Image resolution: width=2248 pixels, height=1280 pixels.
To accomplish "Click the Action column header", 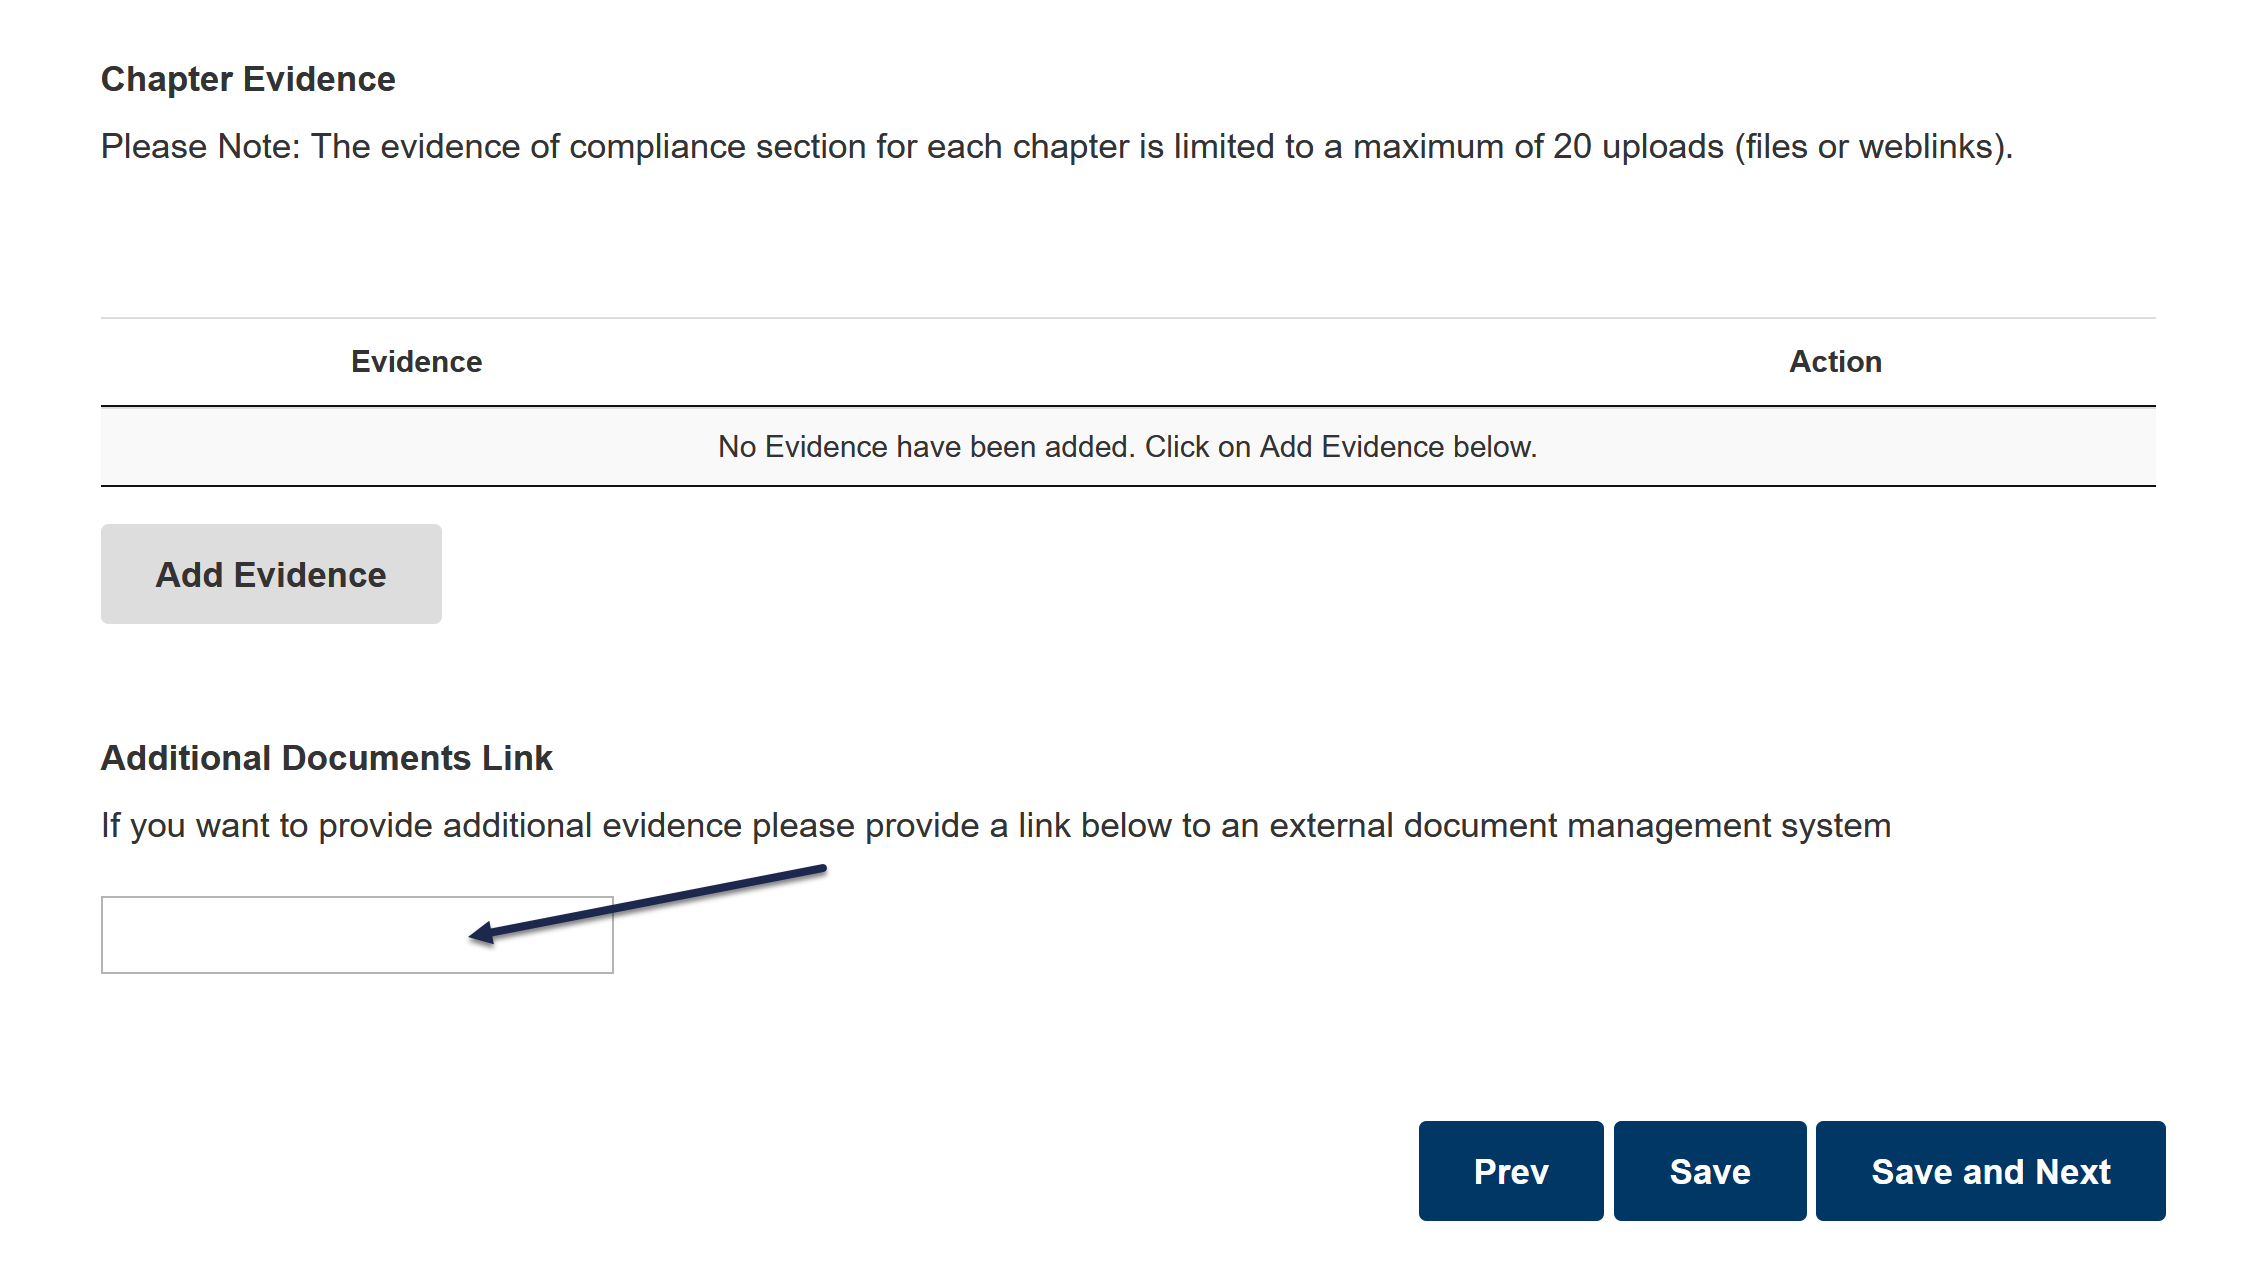I will click(x=1835, y=361).
